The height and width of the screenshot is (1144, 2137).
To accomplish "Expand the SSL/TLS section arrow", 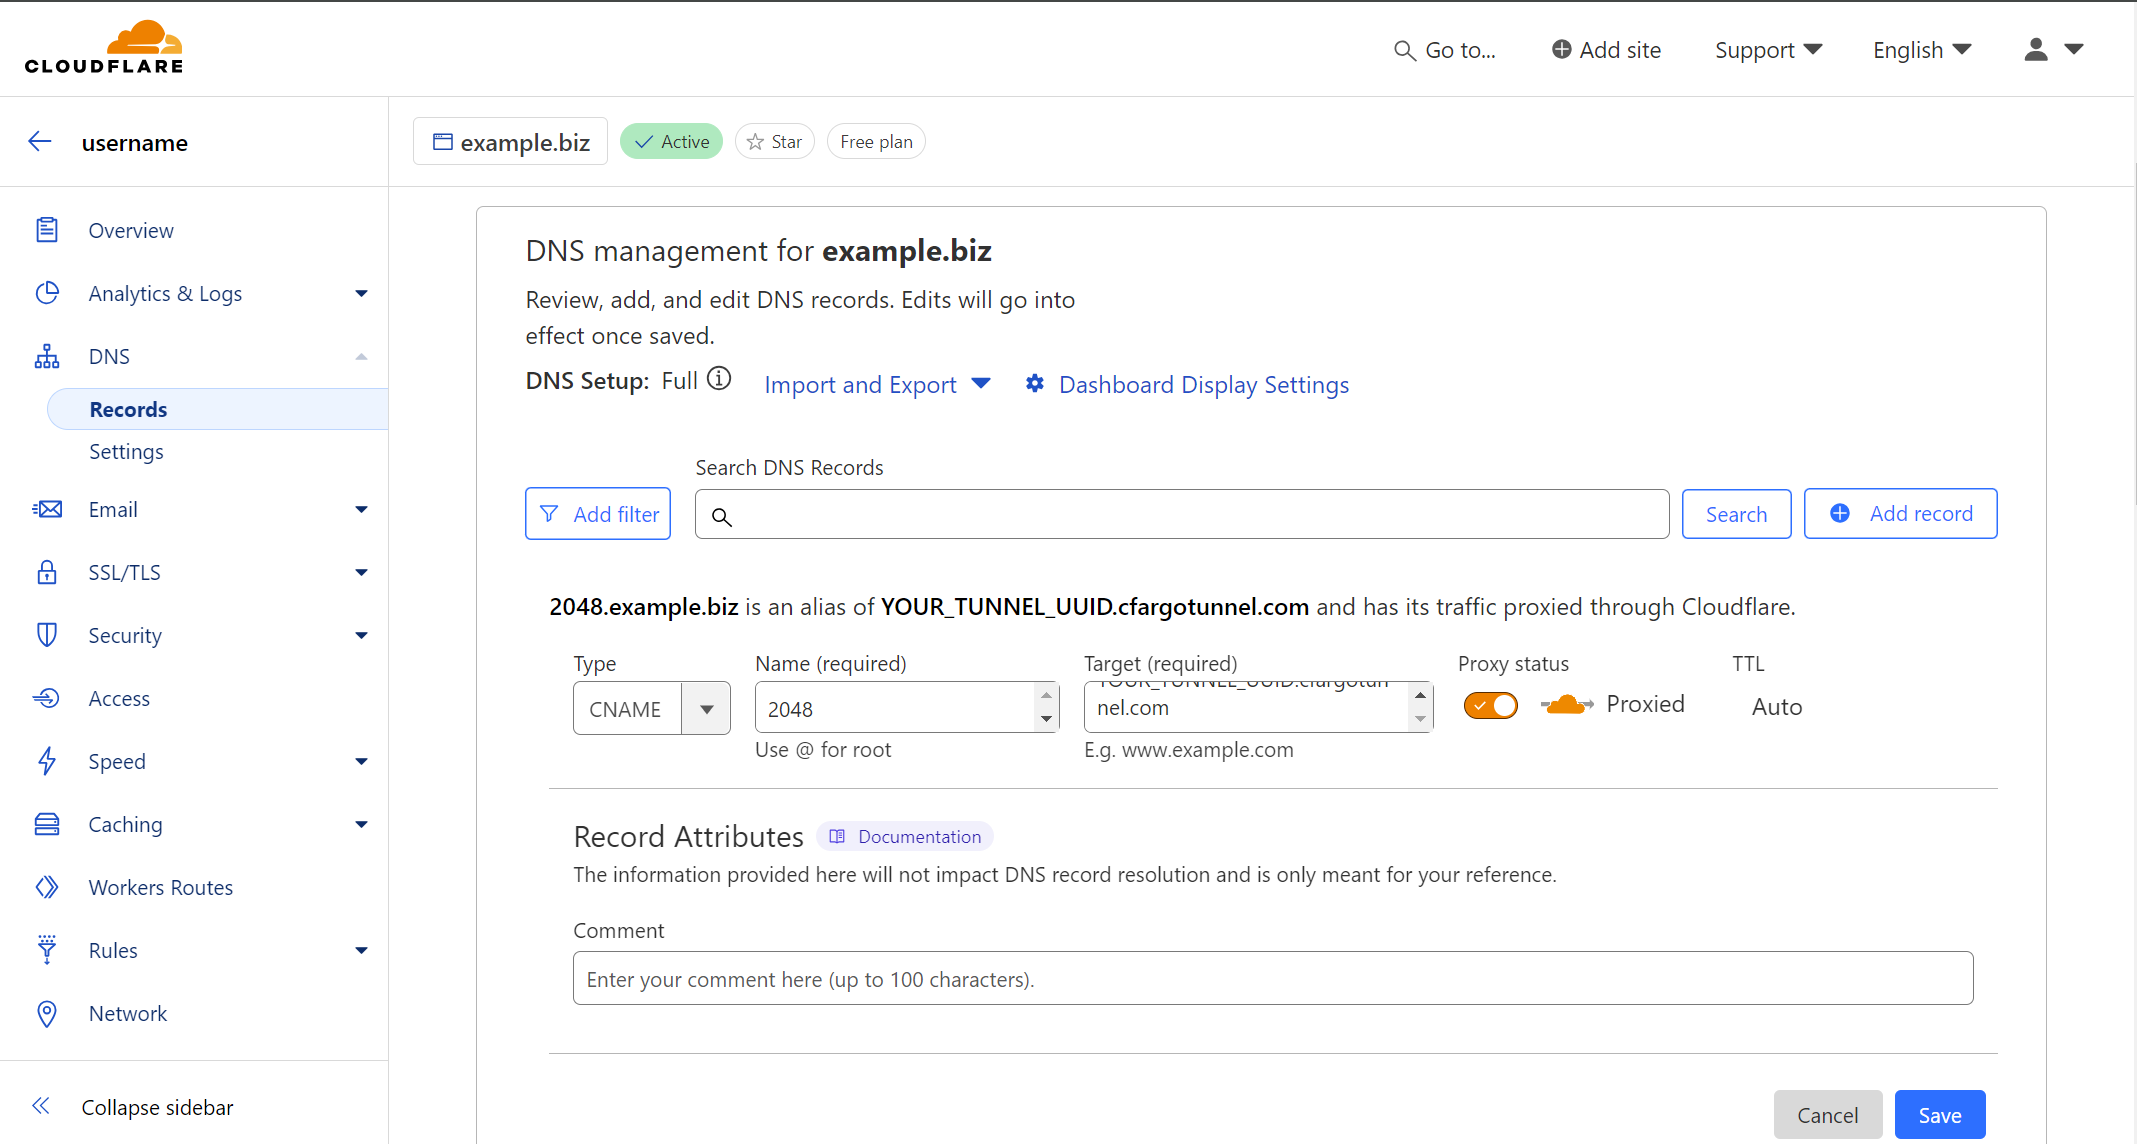I will tap(361, 572).
